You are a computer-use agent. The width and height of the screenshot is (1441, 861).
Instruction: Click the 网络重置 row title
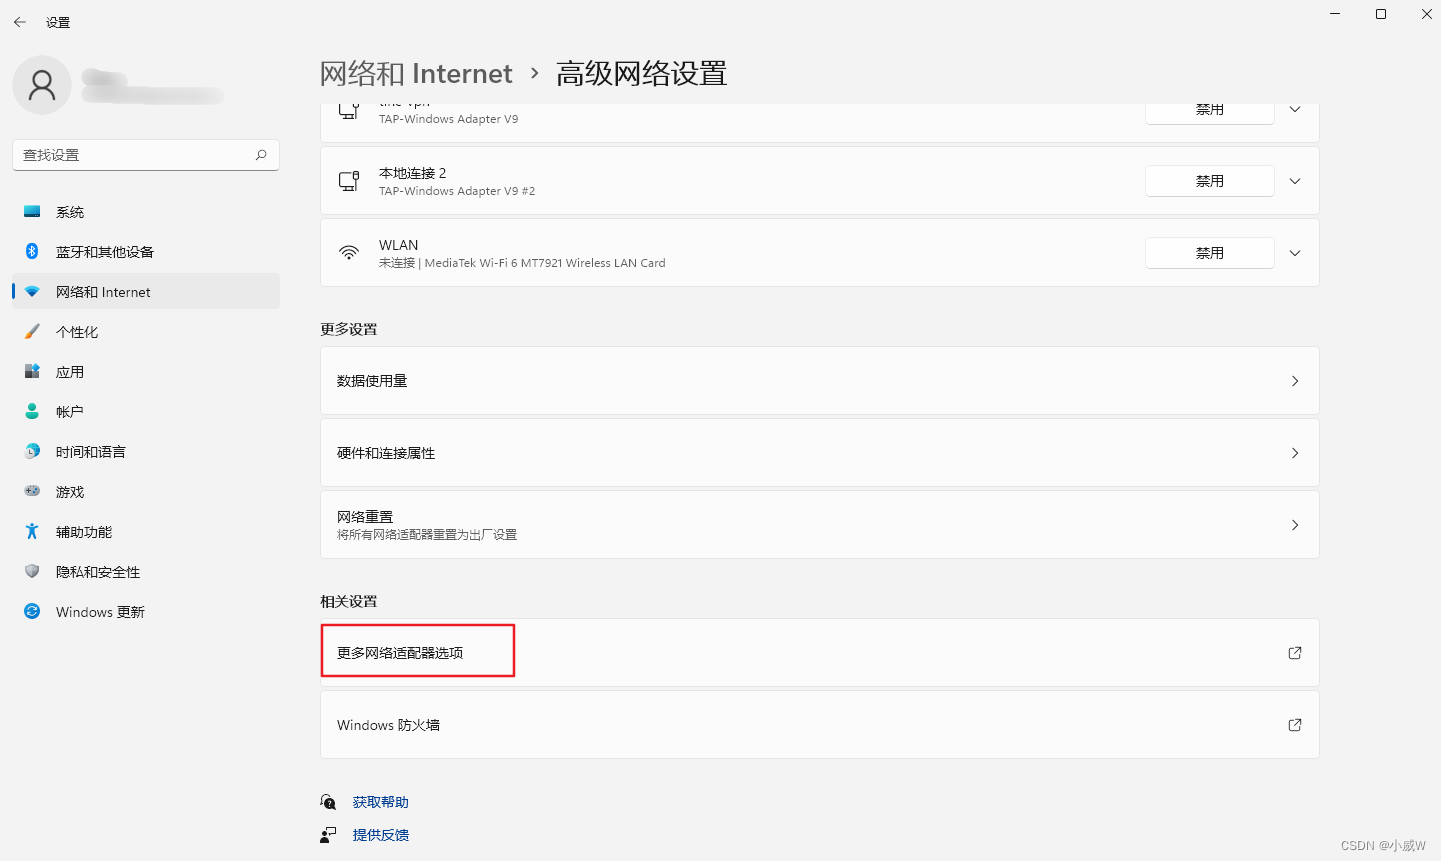(365, 517)
